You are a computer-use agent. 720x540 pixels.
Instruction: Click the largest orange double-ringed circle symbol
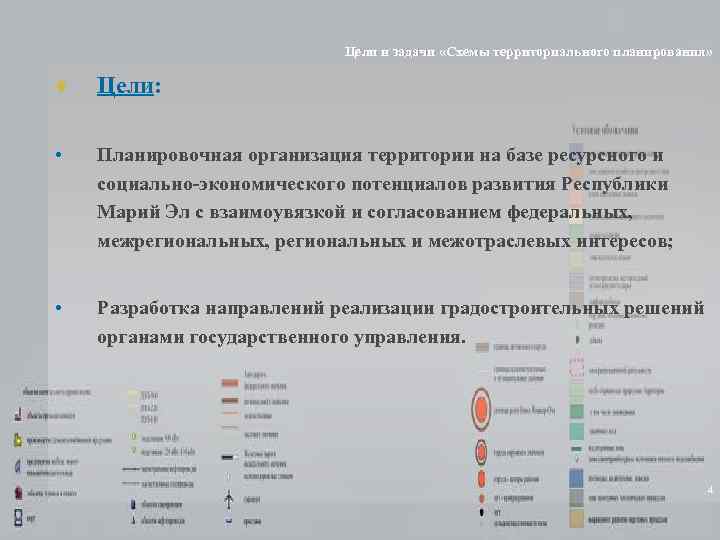[481, 409]
